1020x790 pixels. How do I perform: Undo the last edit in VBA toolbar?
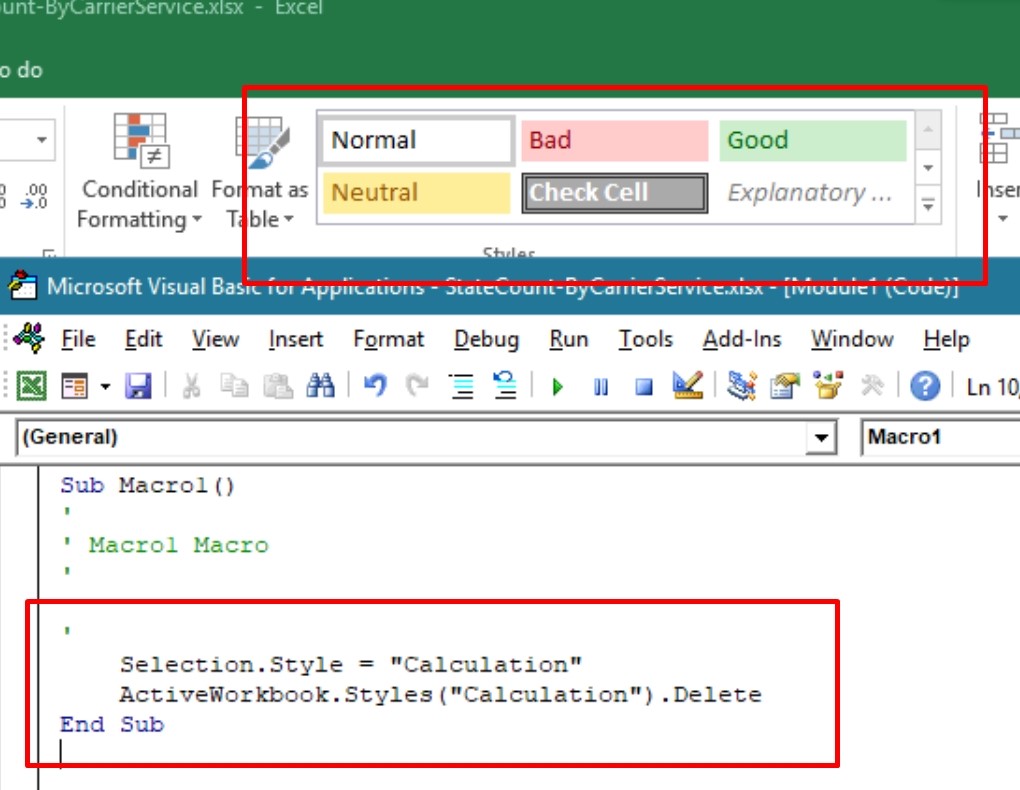[375, 386]
